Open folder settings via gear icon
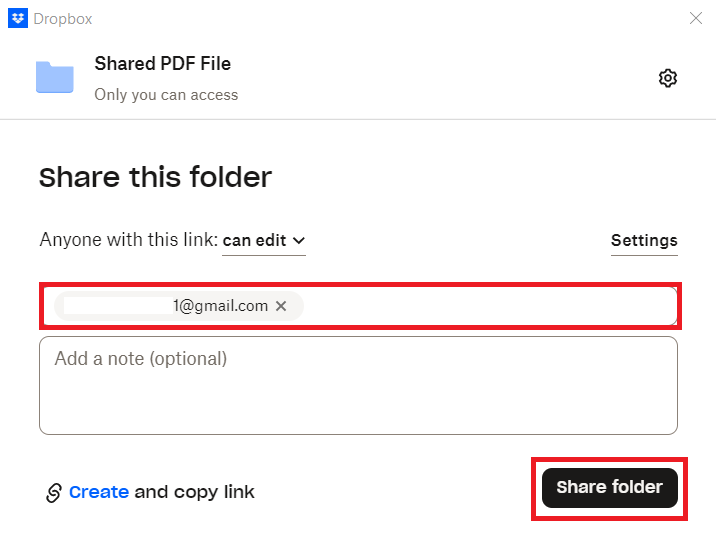This screenshot has height=546, width=720. tap(668, 78)
